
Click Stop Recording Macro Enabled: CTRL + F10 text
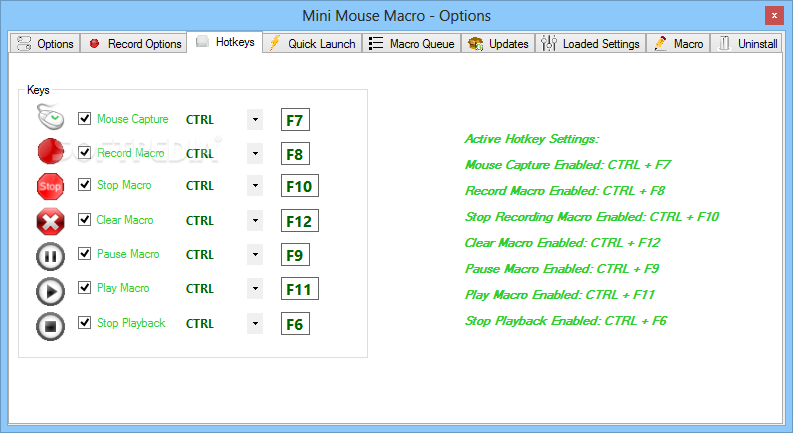(592, 217)
